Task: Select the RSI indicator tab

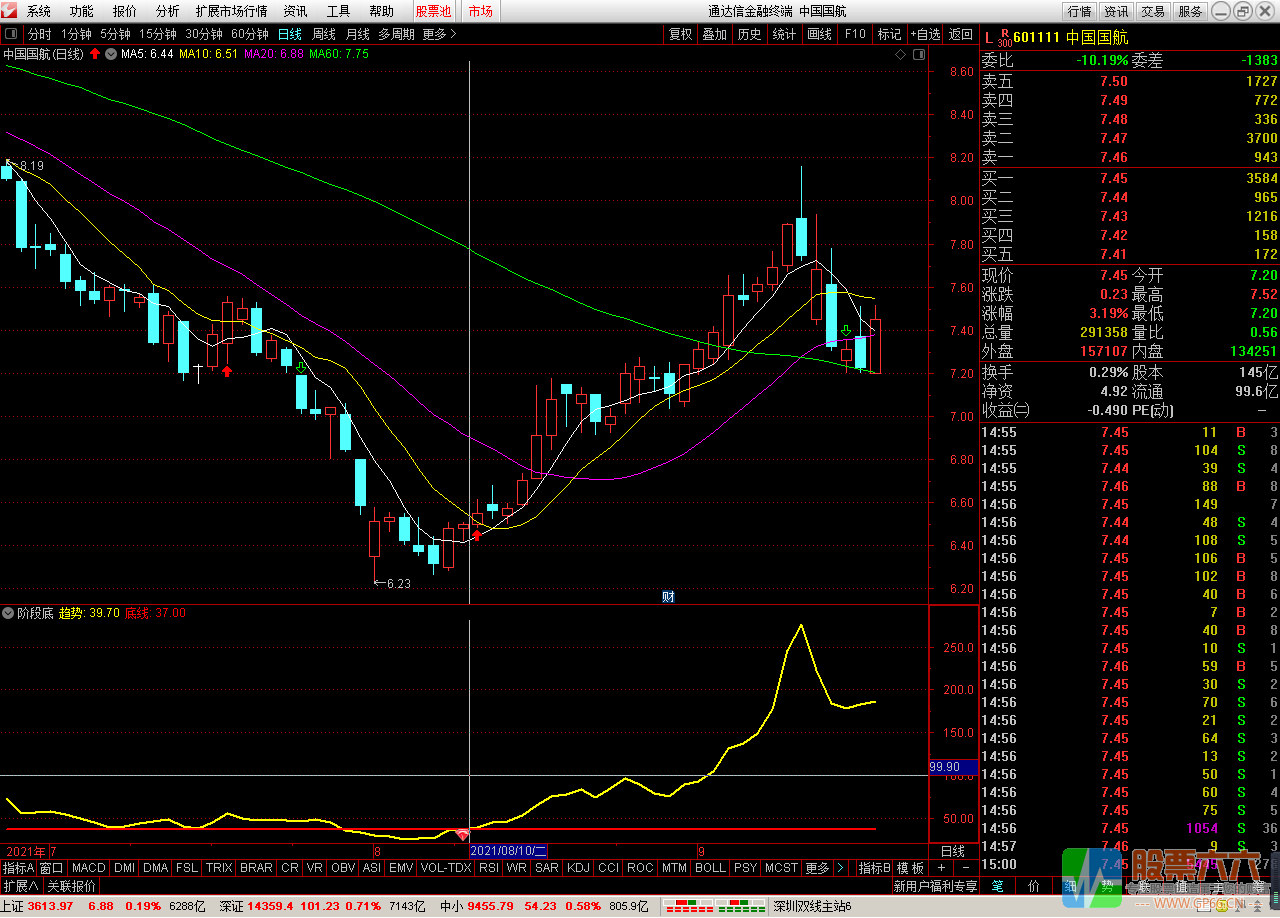Action: point(489,868)
